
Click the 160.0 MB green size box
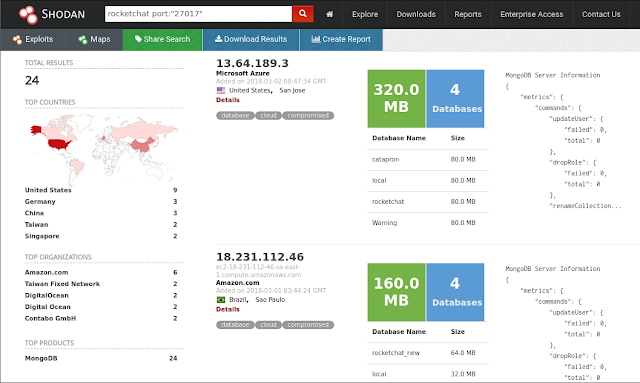point(396,292)
